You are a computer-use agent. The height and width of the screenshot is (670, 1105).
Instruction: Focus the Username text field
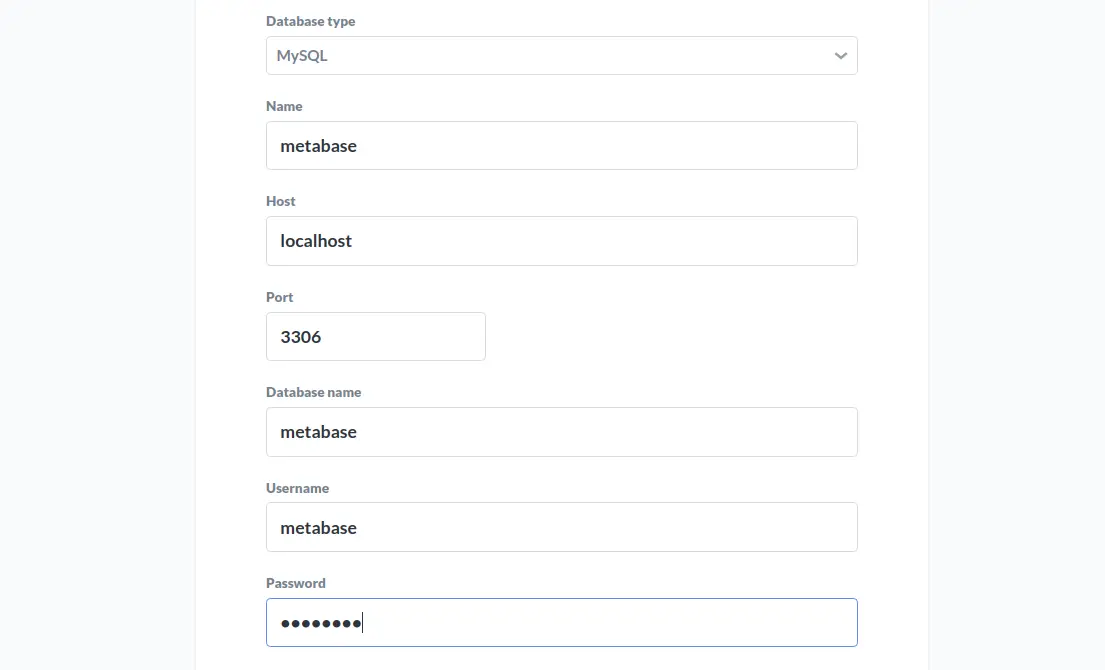tap(562, 527)
